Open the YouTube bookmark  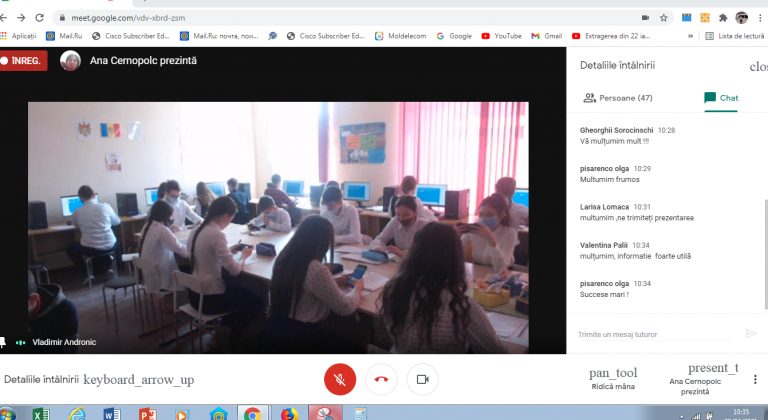click(x=501, y=36)
